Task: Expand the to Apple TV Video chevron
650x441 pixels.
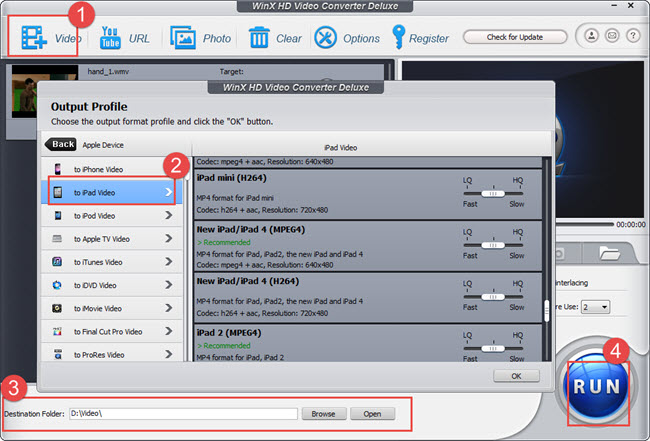Action: click(x=168, y=238)
